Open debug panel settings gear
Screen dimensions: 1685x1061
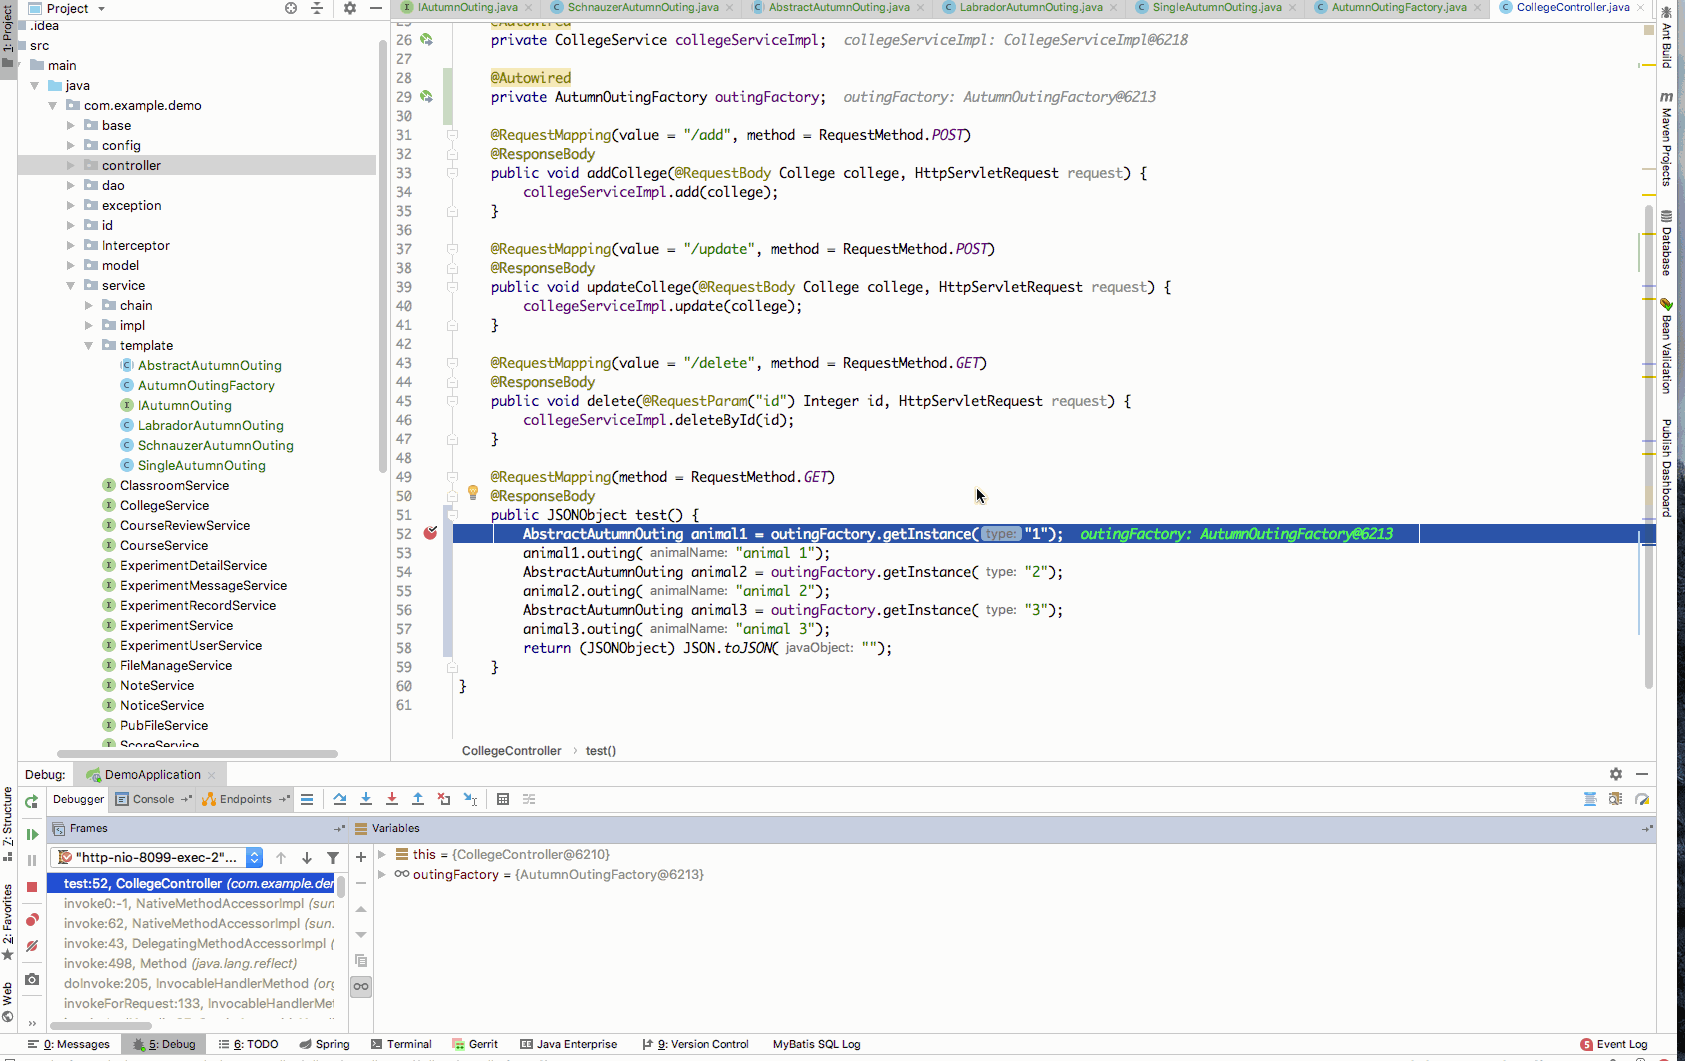click(1616, 774)
